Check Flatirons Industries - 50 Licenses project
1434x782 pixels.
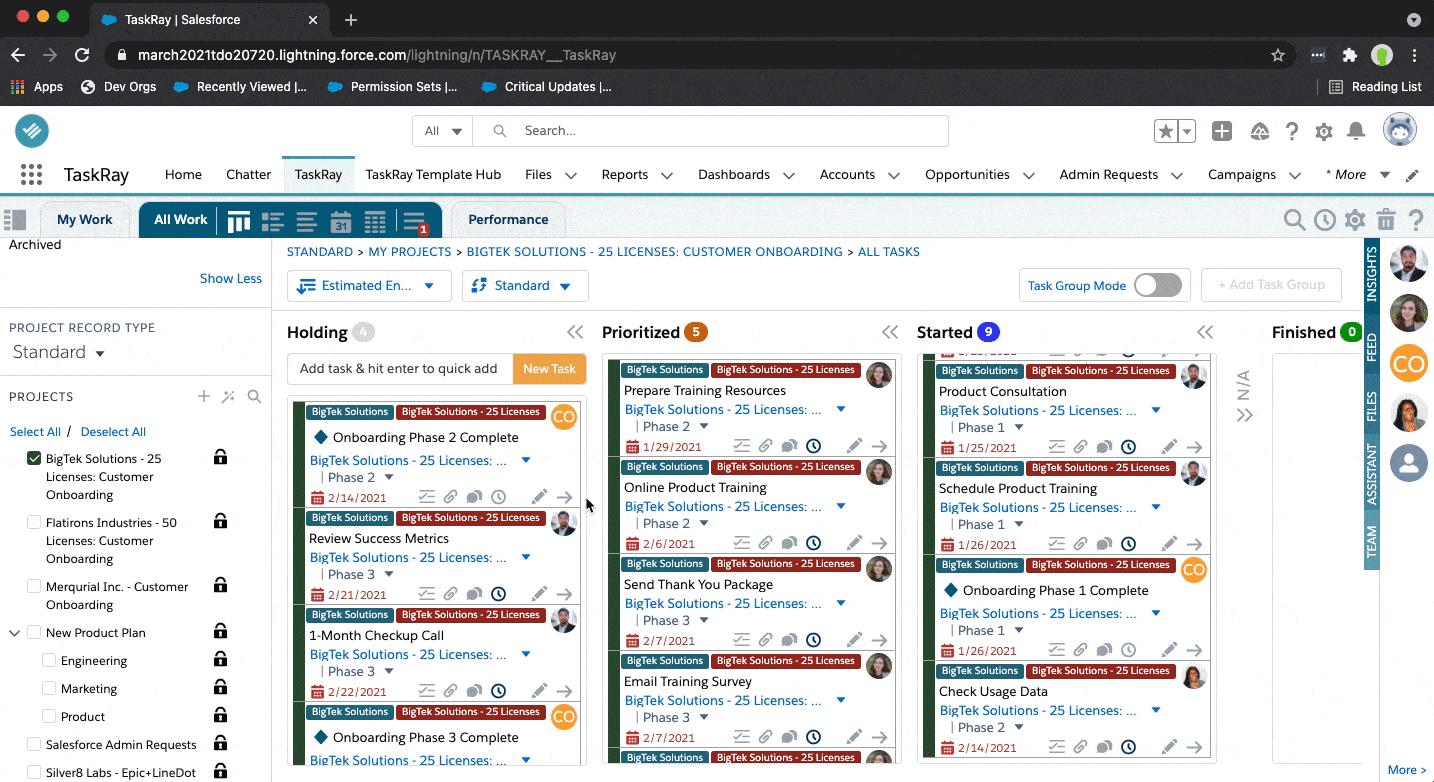[34, 523]
